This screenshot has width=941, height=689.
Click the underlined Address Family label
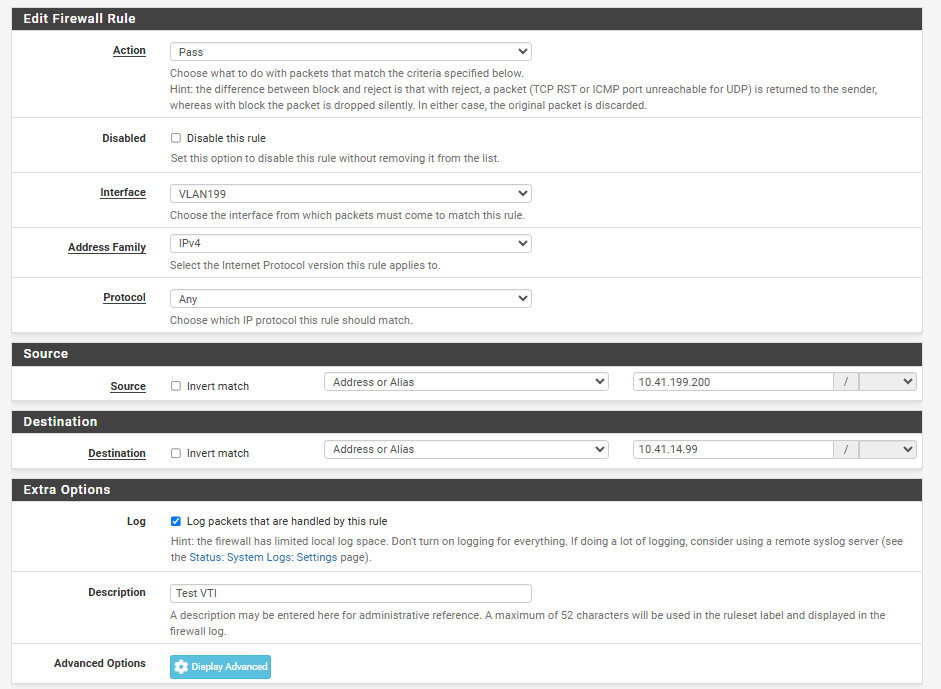107,247
